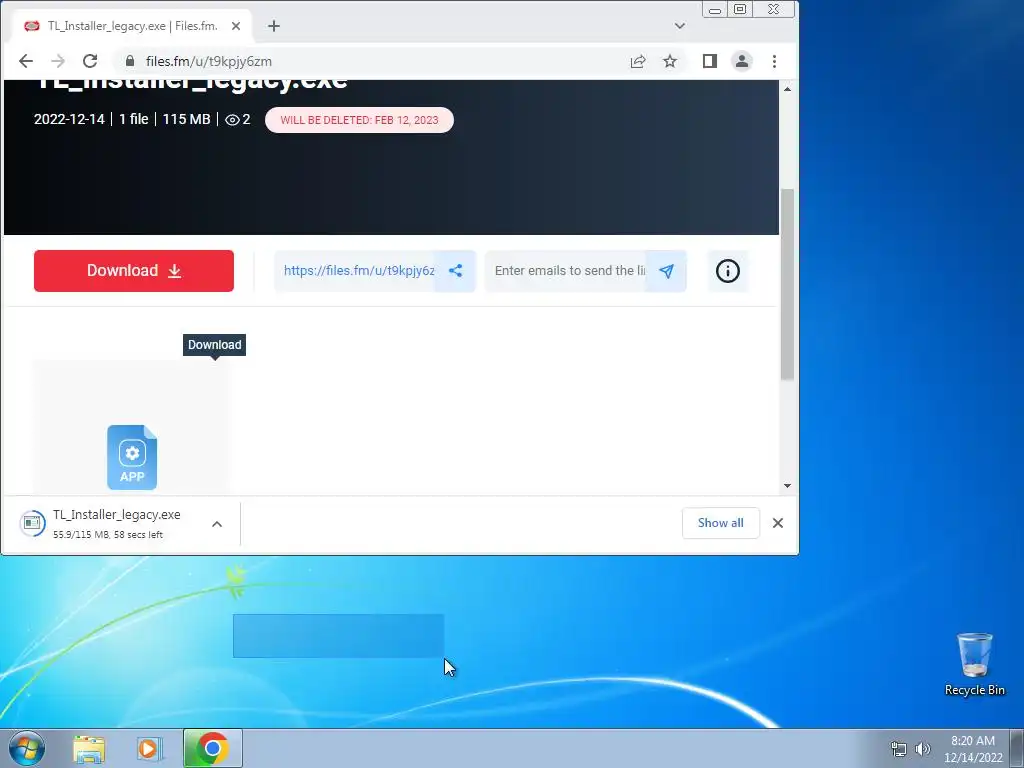Click the 1 file count text
The image size is (1024, 768).
pos(133,120)
